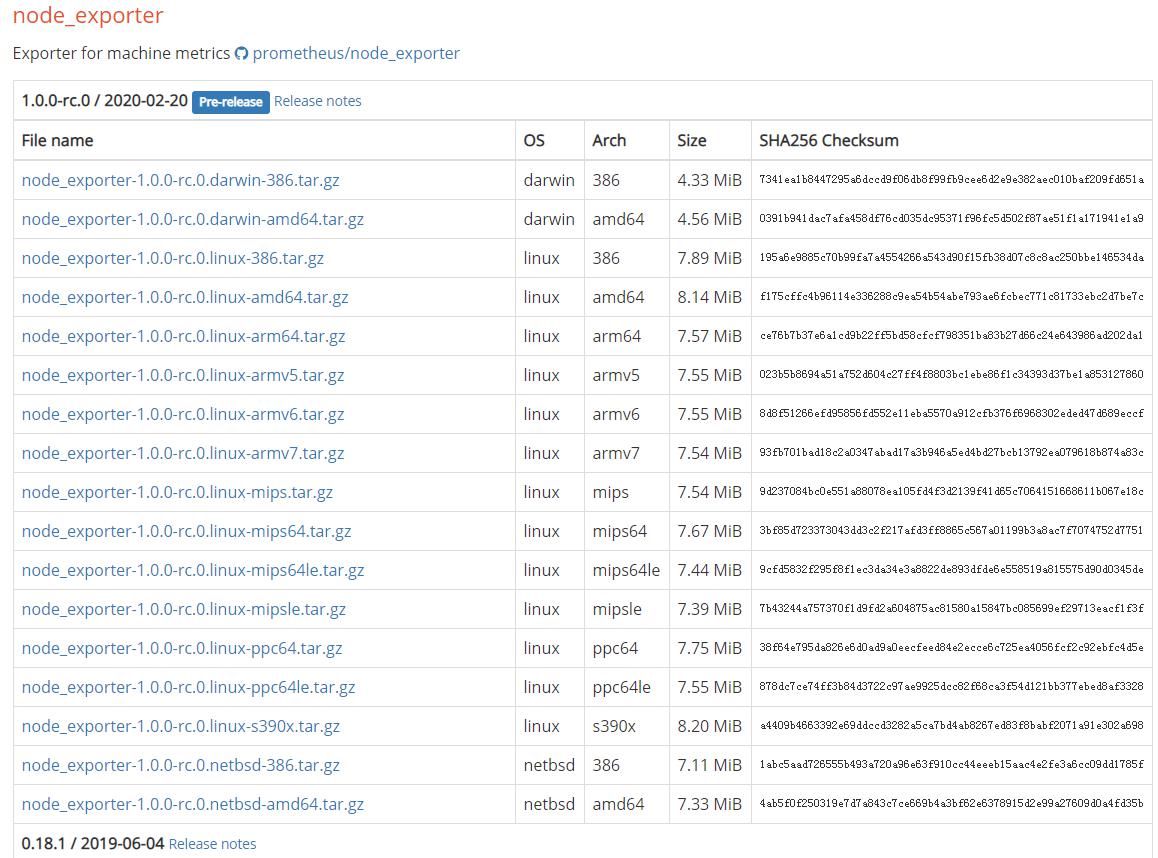Click the 8.14 MiB size cell

(710, 298)
